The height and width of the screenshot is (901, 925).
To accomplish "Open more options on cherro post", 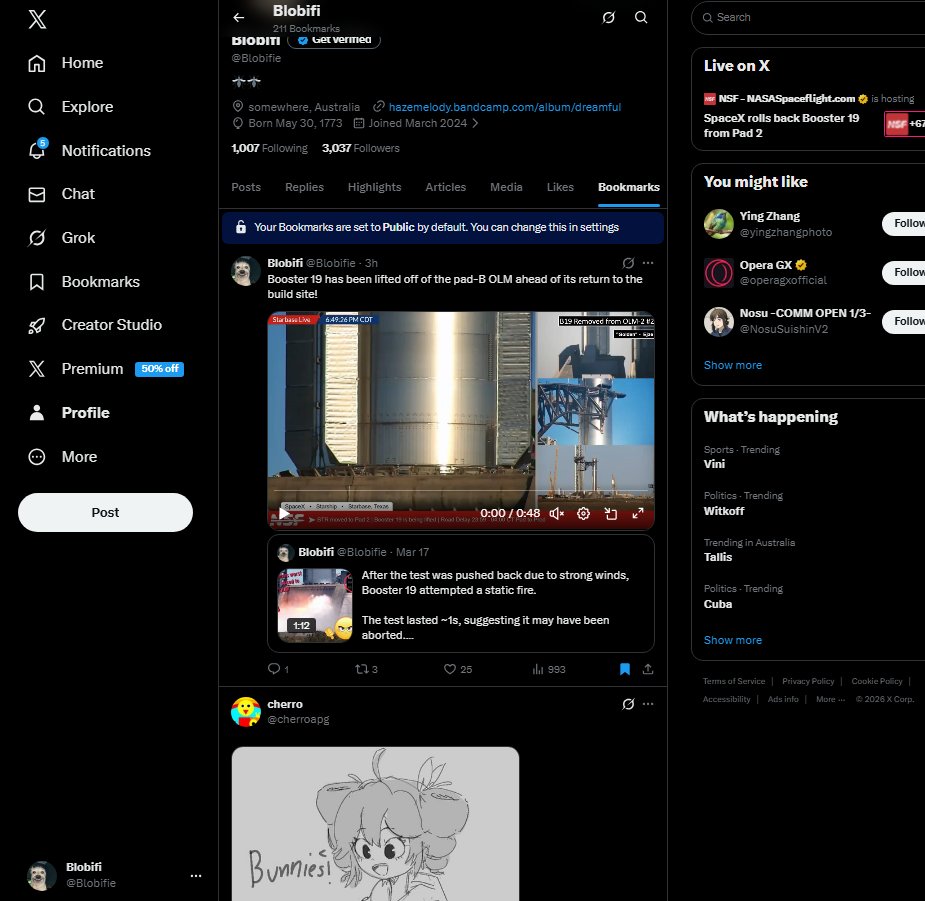I will coord(648,704).
